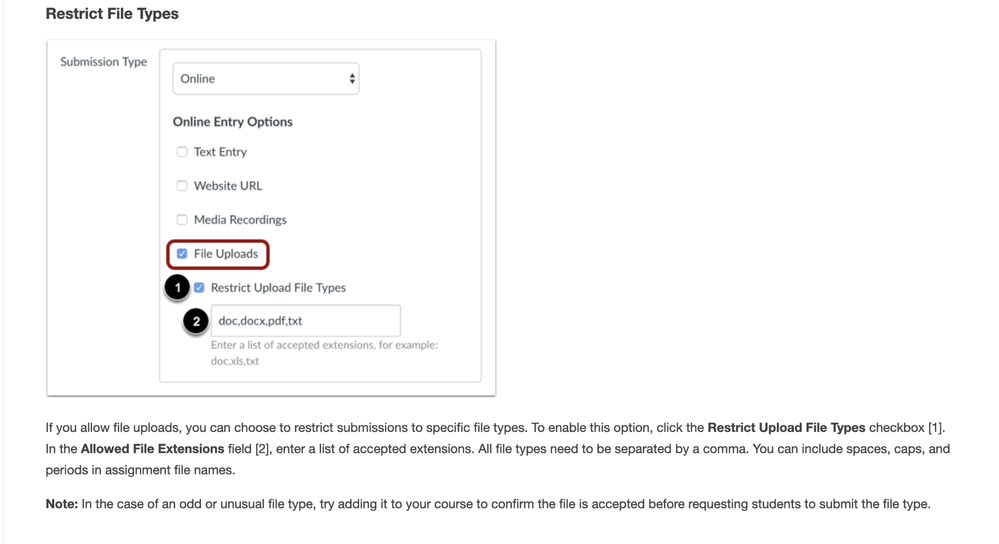
Task: Click bold 'Restrict Upload File Types' in paragraph
Action: [786, 428]
